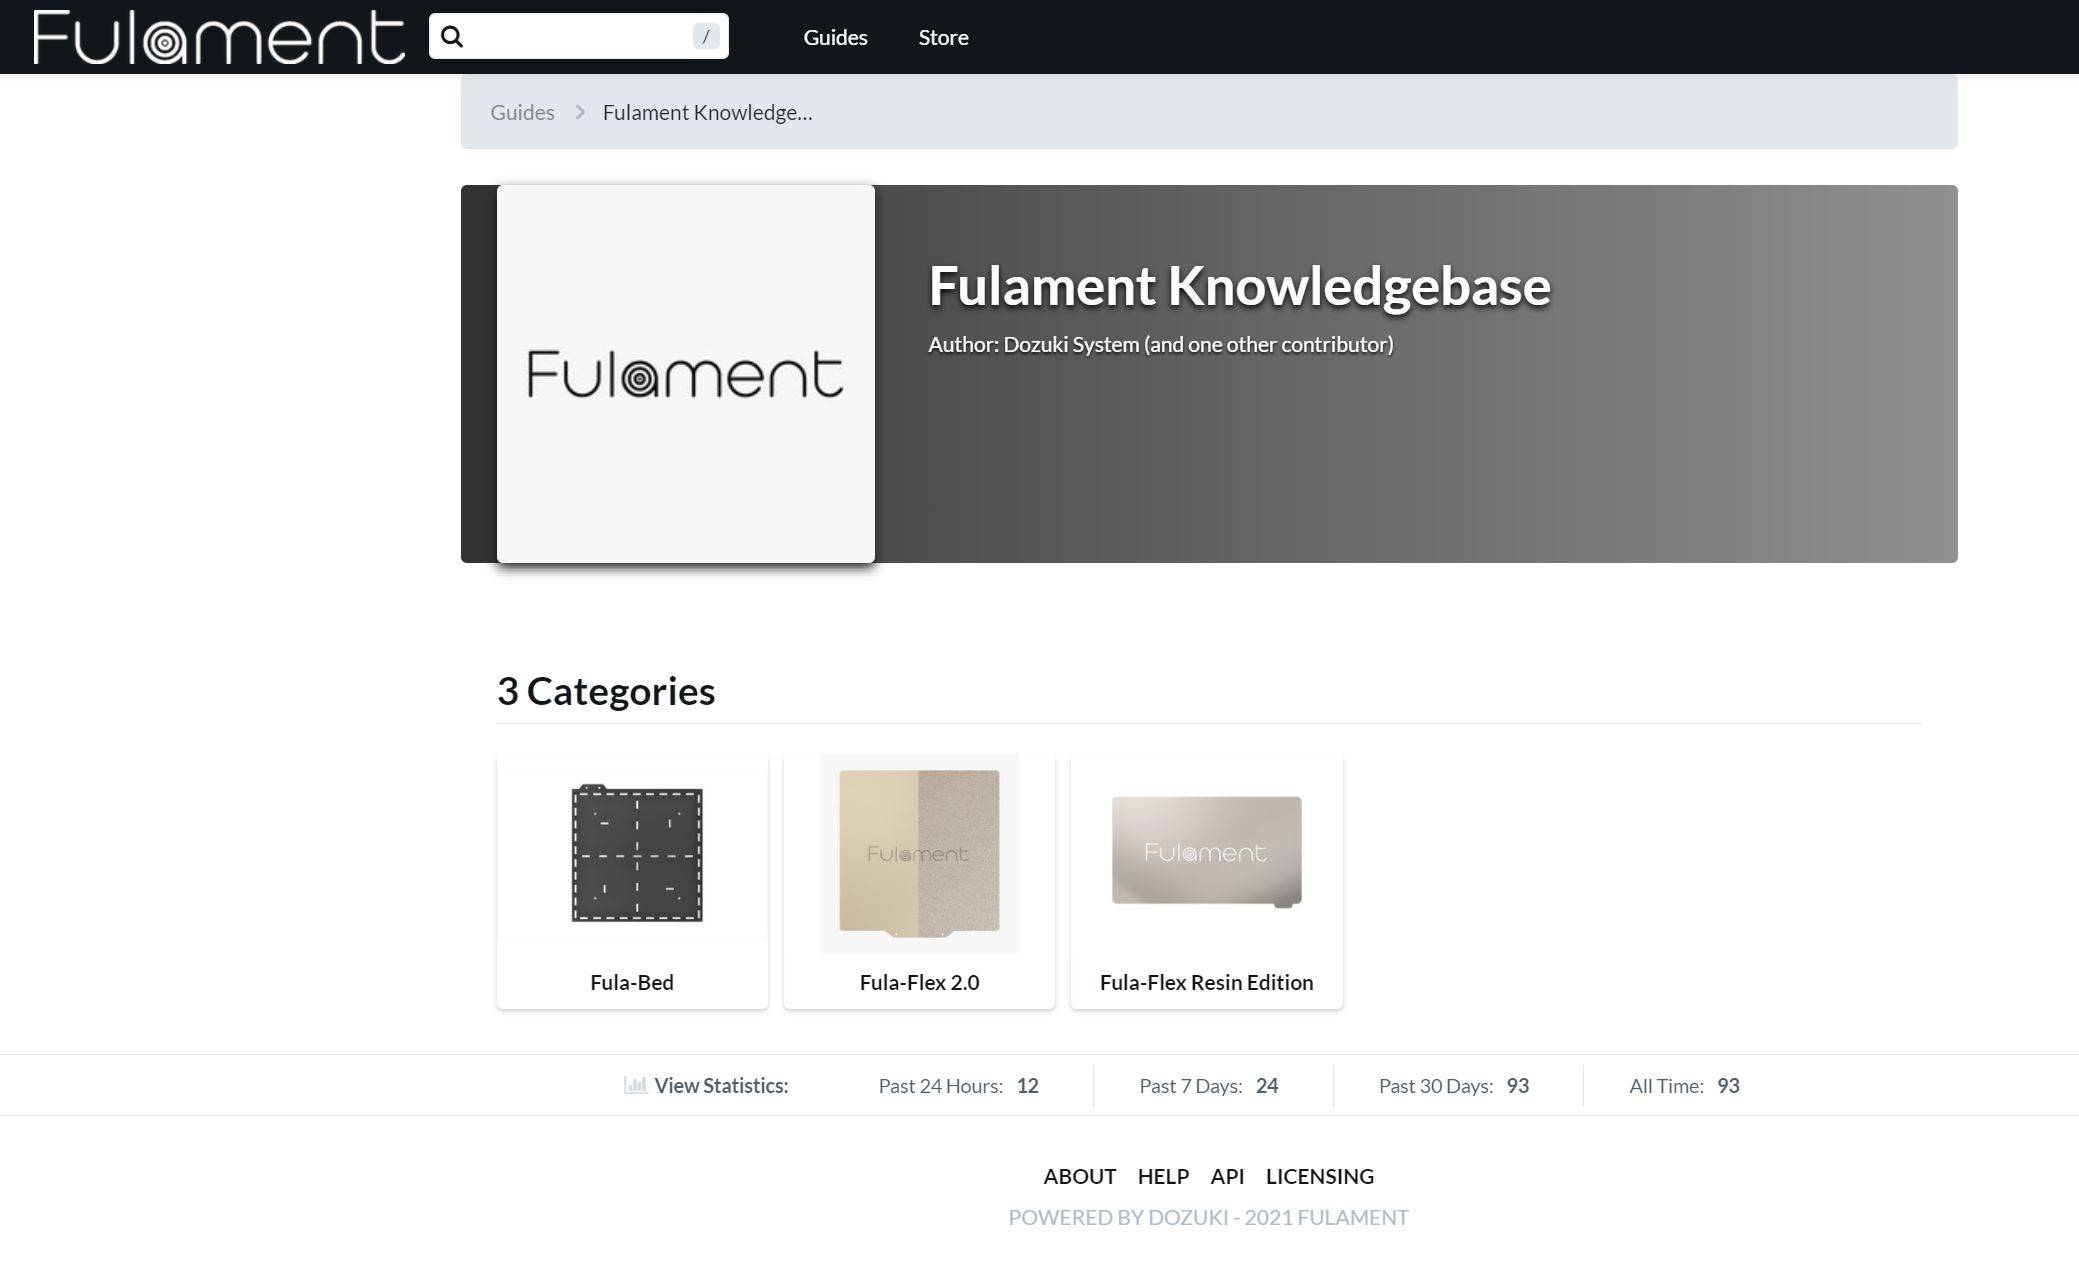Focus the header search input field
The width and height of the screenshot is (2079, 1288).
pyautogui.click(x=578, y=36)
